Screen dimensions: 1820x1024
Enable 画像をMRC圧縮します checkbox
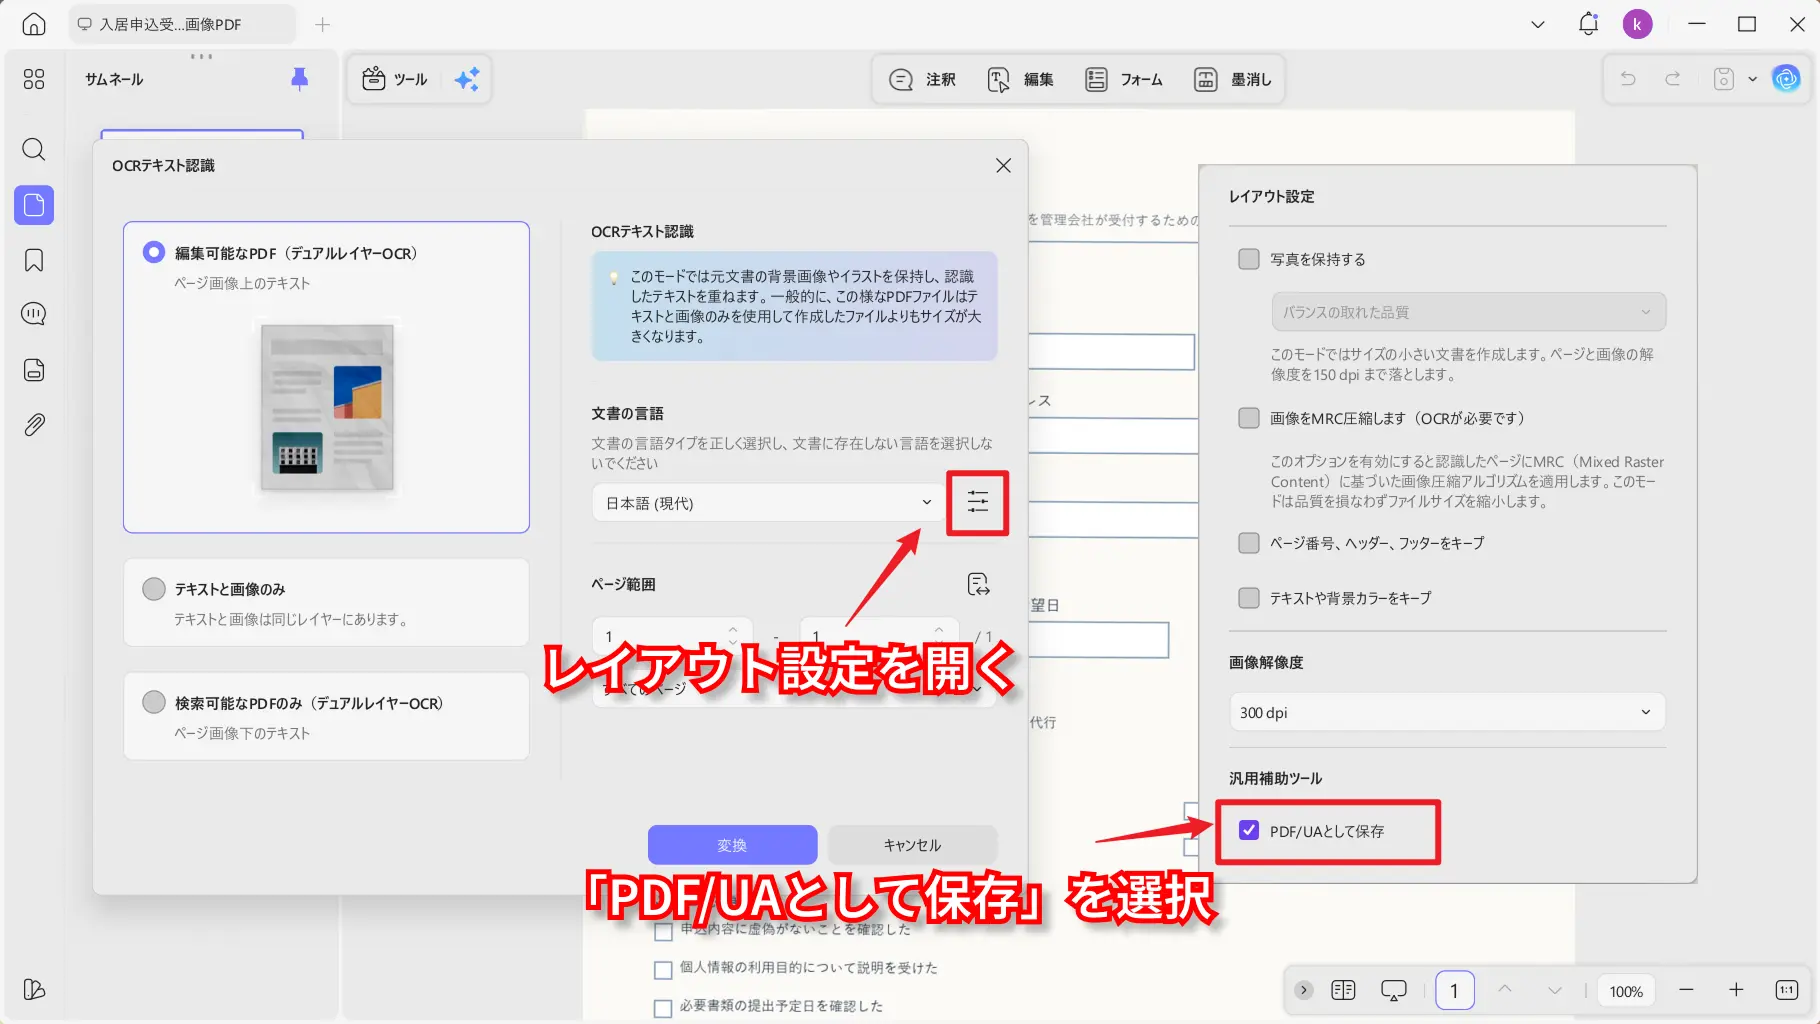pos(1249,418)
